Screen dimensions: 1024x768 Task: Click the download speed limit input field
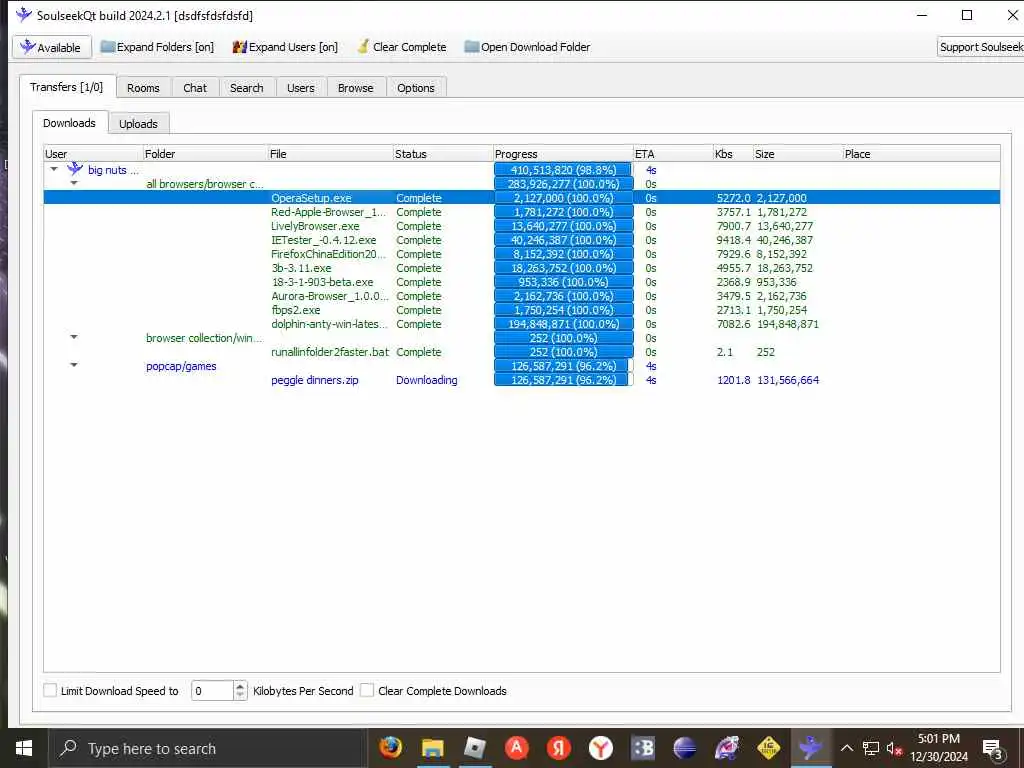point(212,690)
